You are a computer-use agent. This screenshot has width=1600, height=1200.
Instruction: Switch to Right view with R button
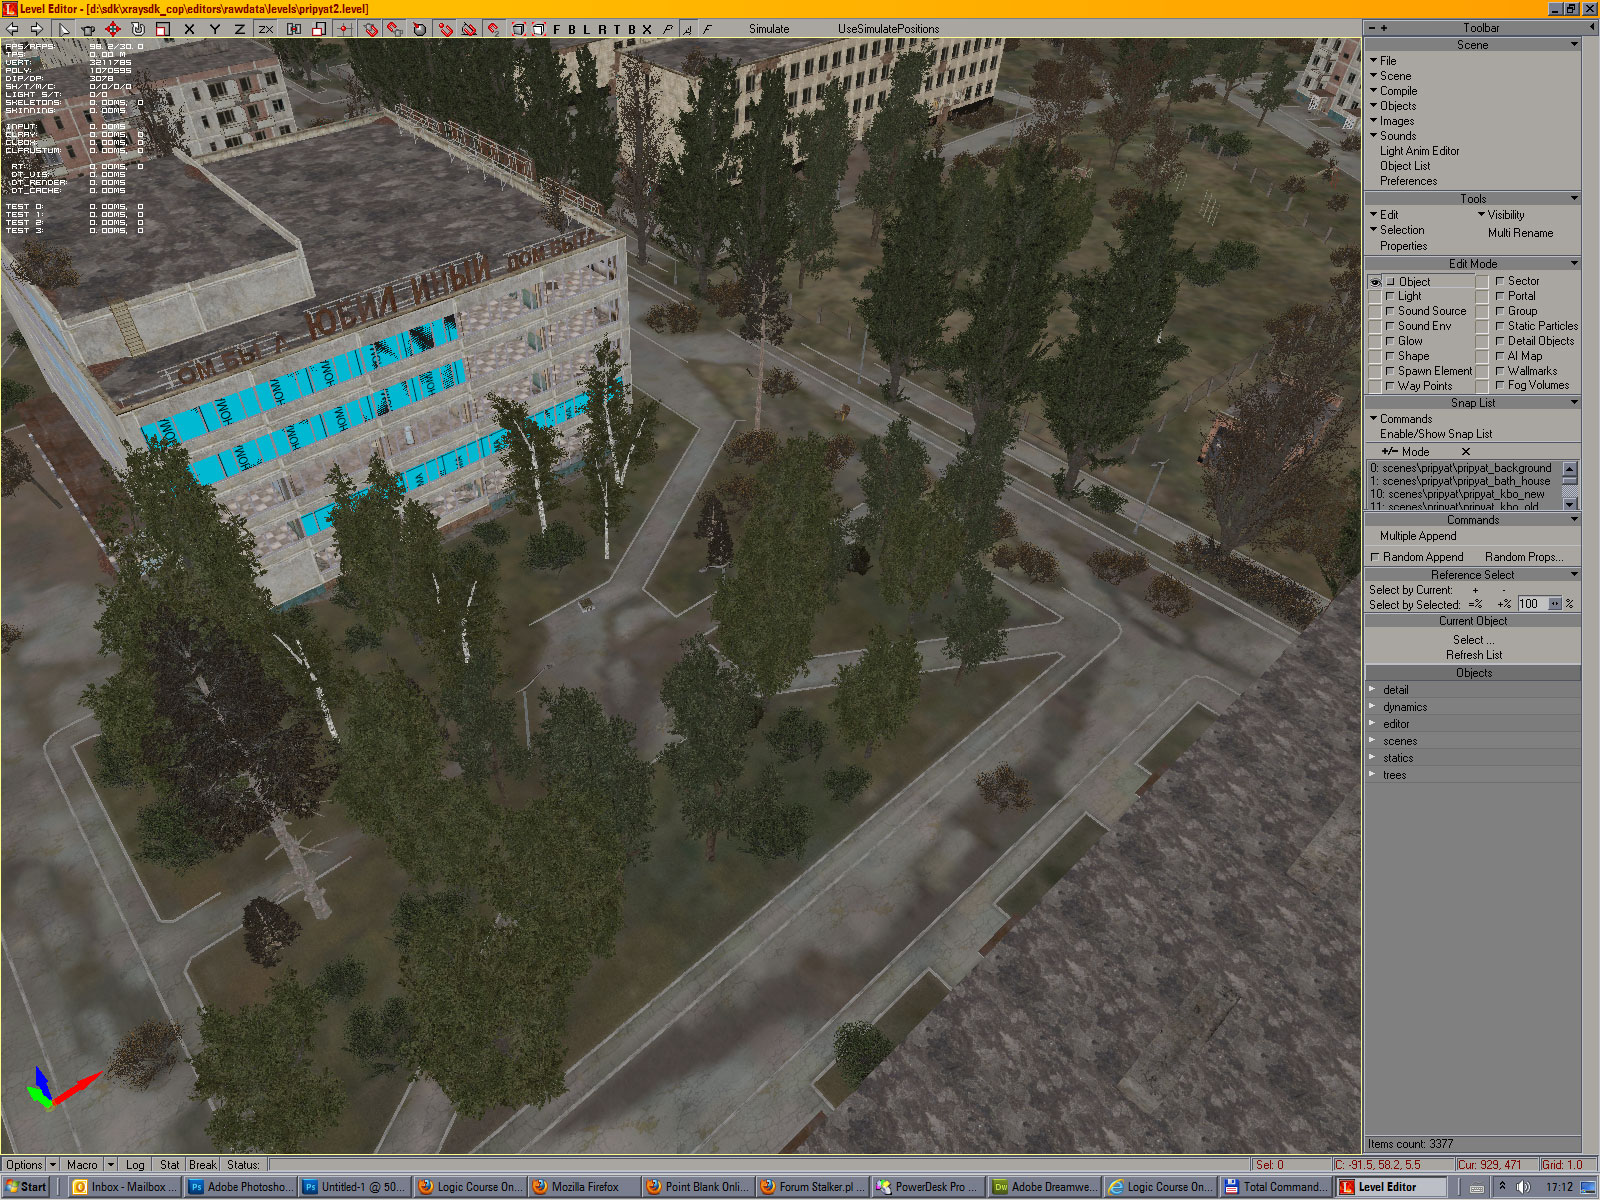pyautogui.click(x=602, y=29)
